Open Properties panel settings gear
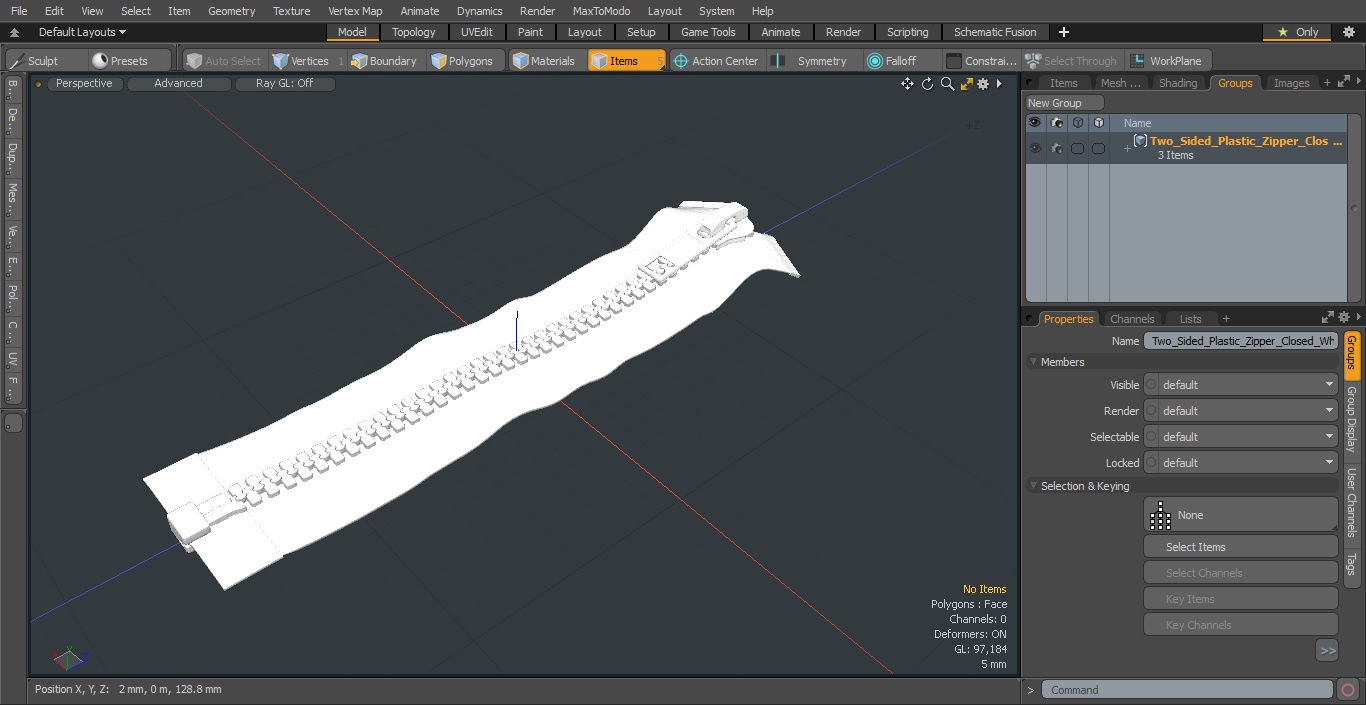Viewport: 1366px width, 705px height. pyautogui.click(x=1344, y=318)
